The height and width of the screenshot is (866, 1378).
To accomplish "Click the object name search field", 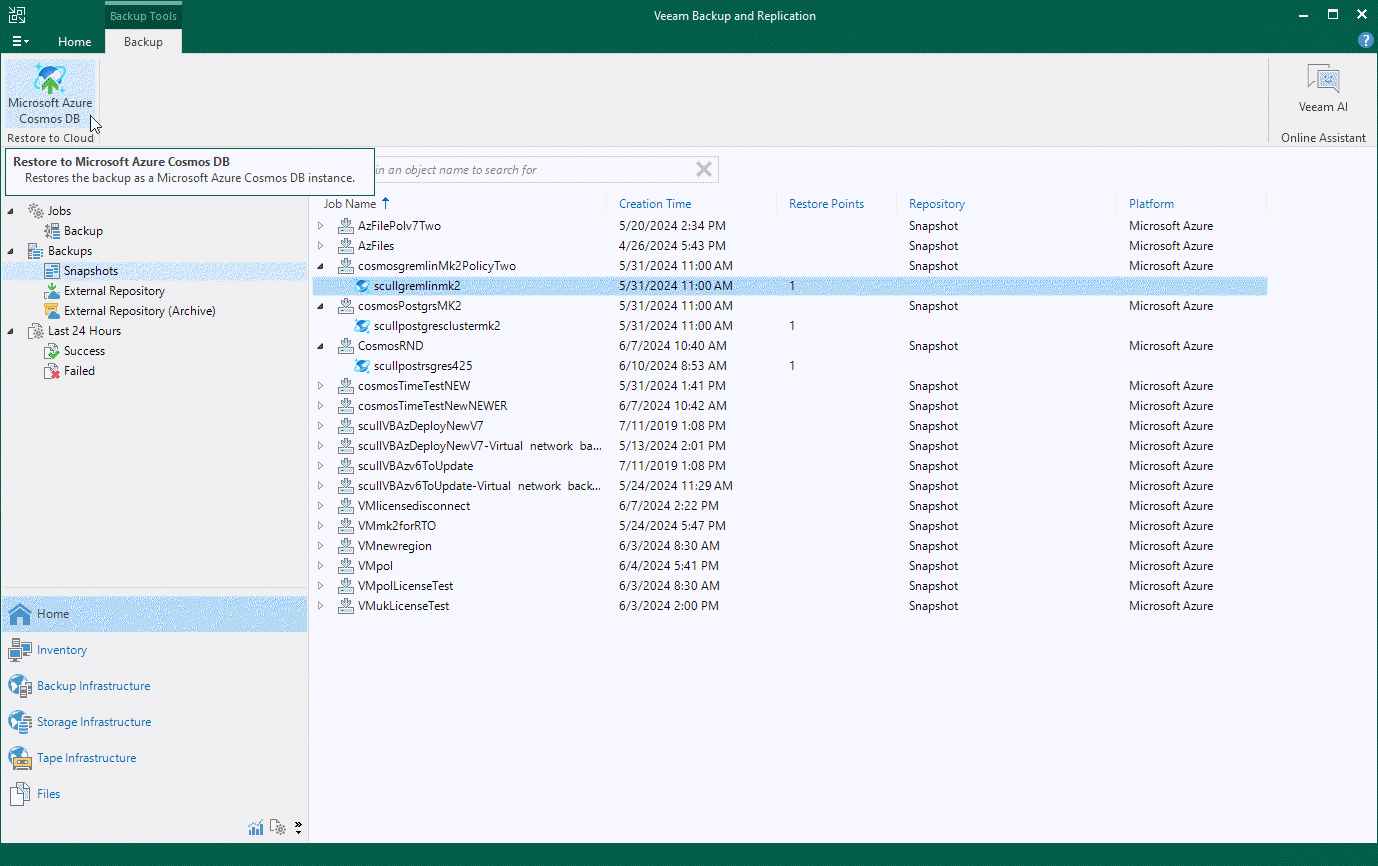I will [x=530, y=170].
